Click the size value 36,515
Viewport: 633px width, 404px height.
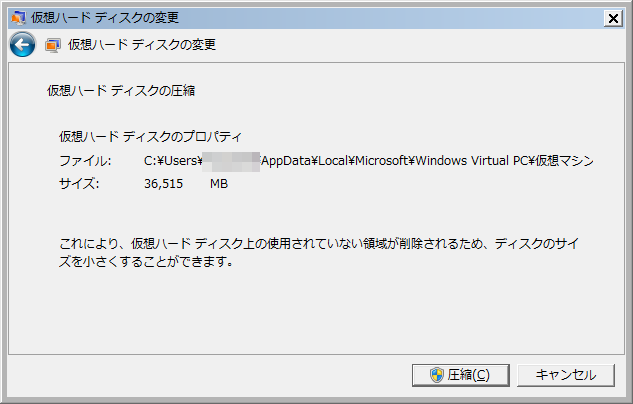163,184
